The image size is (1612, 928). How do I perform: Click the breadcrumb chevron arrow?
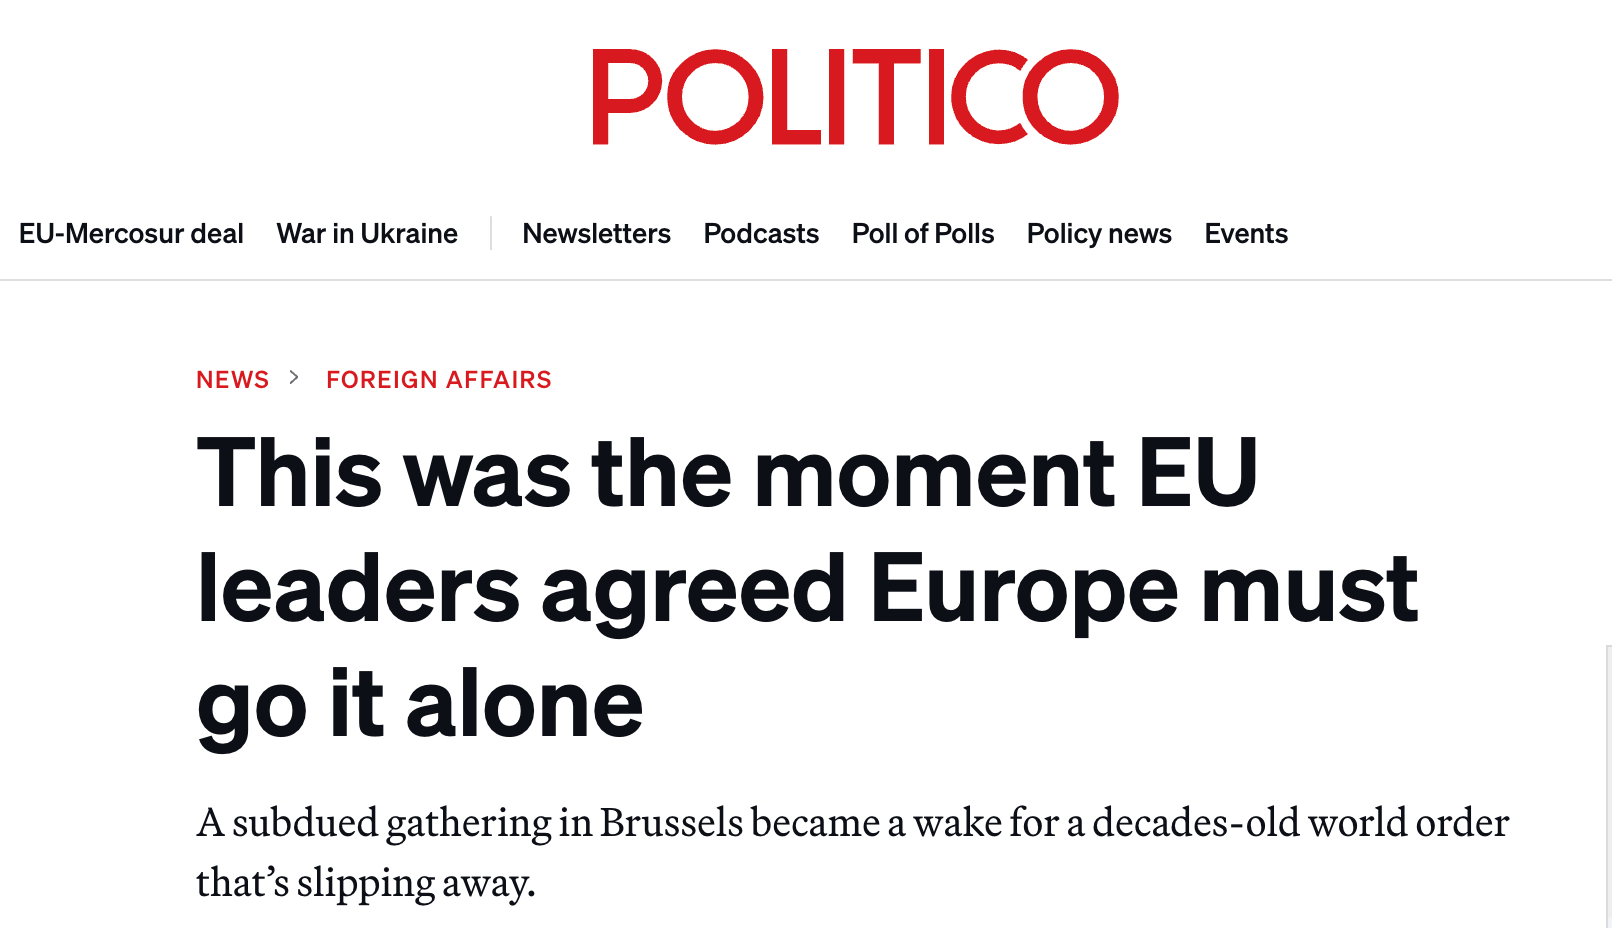click(294, 378)
